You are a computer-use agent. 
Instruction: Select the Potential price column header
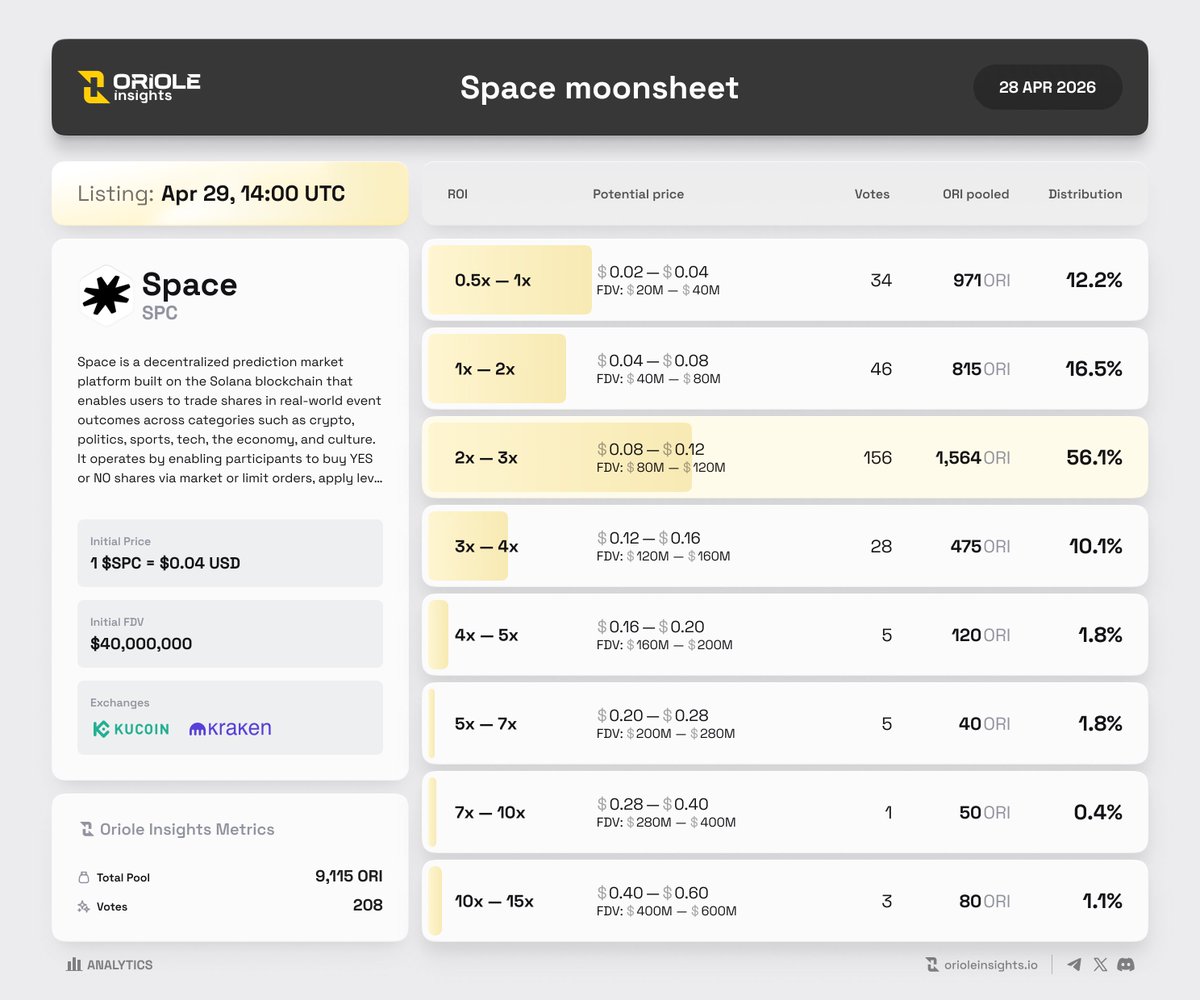[638, 194]
